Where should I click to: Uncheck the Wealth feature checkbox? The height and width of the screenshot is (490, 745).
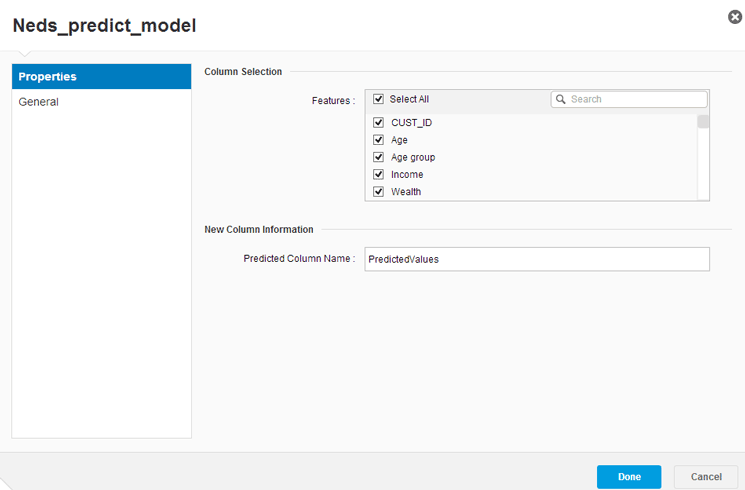click(x=378, y=191)
